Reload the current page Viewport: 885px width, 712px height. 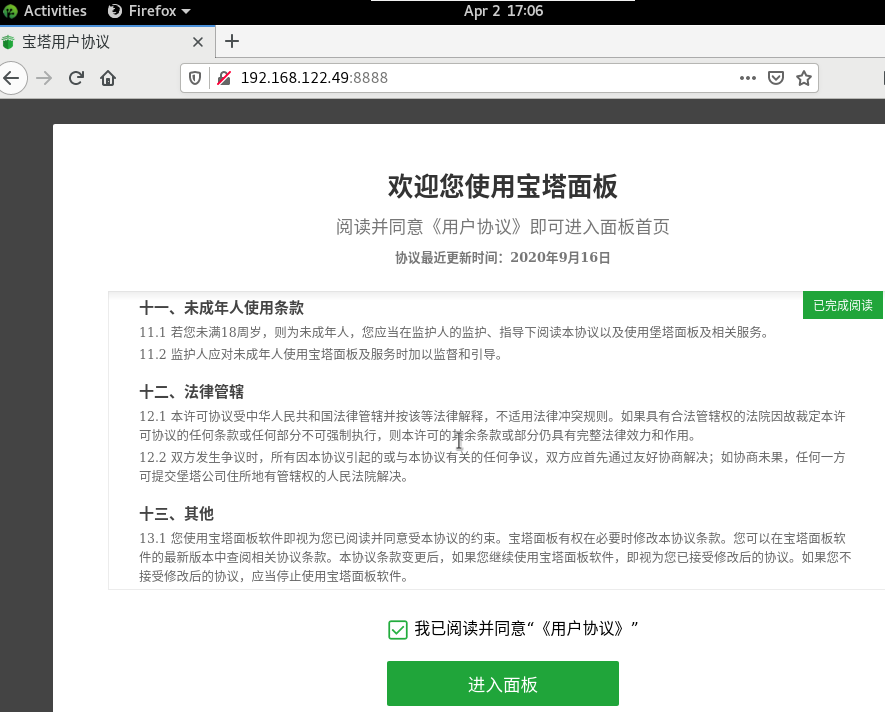[x=76, y=78]
